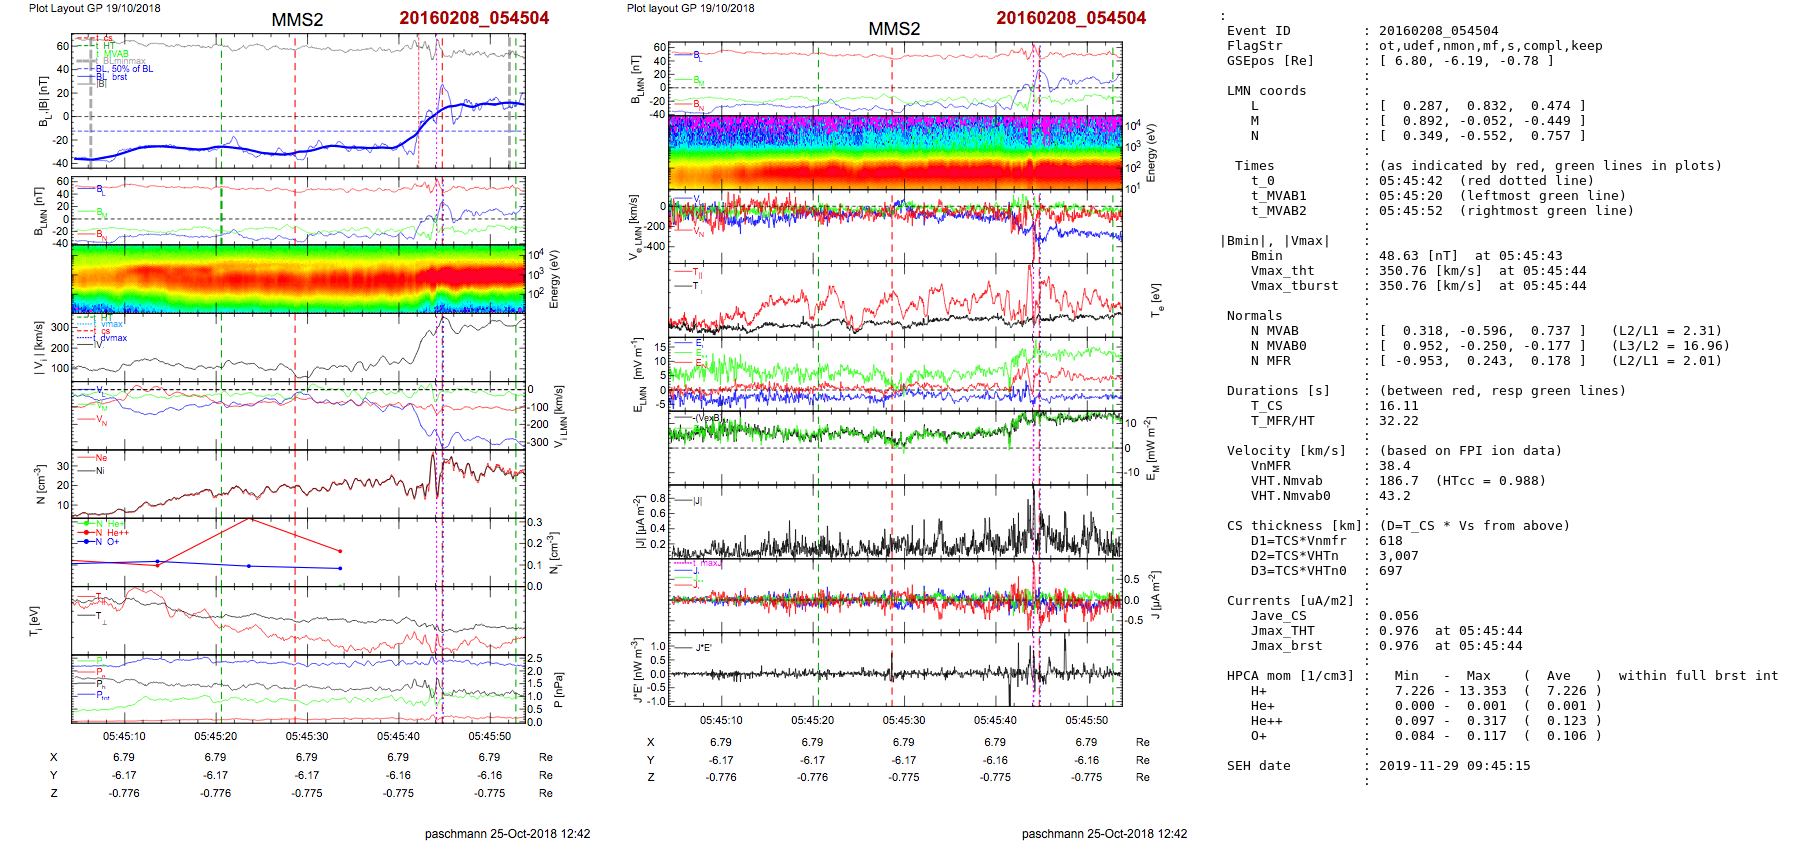Click the FlagStr value line
The width and height of the screenshot is (1804, 841).
point(1490,46)
